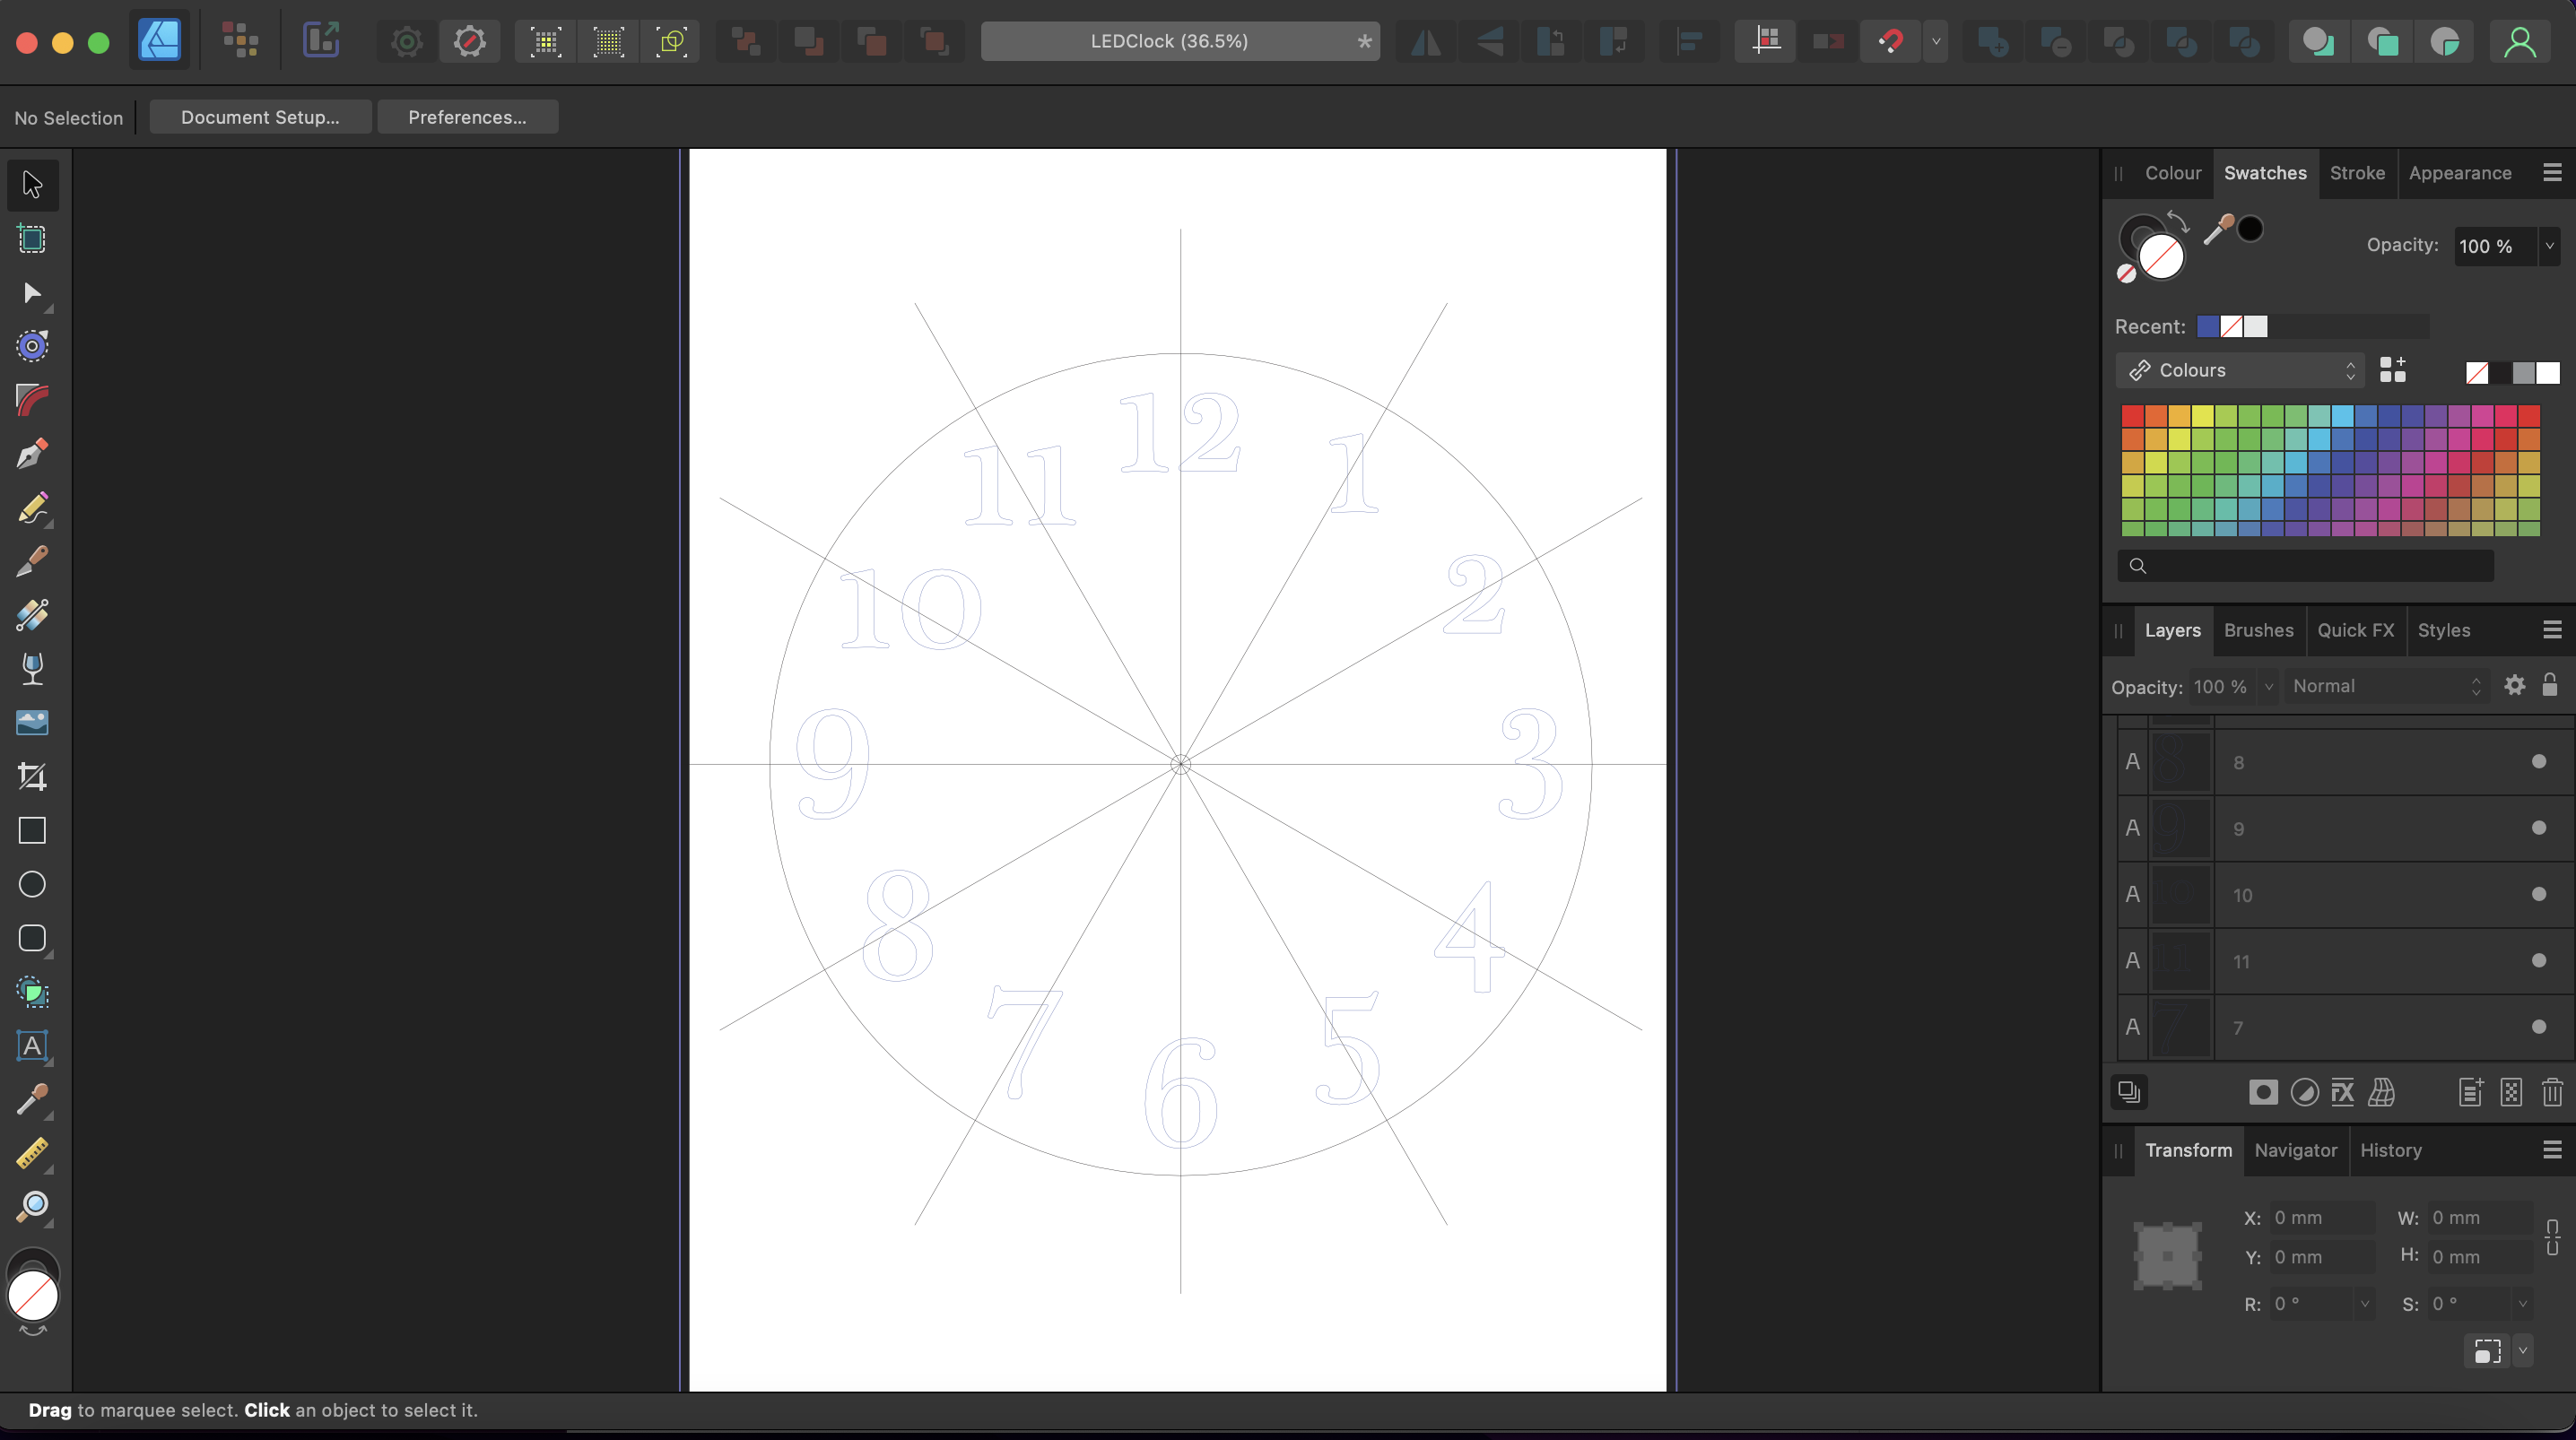Viewport: 2576px width, 1440px height.
Task: Select the Ellipse tool in toolbar
Action: click(32, 884)
